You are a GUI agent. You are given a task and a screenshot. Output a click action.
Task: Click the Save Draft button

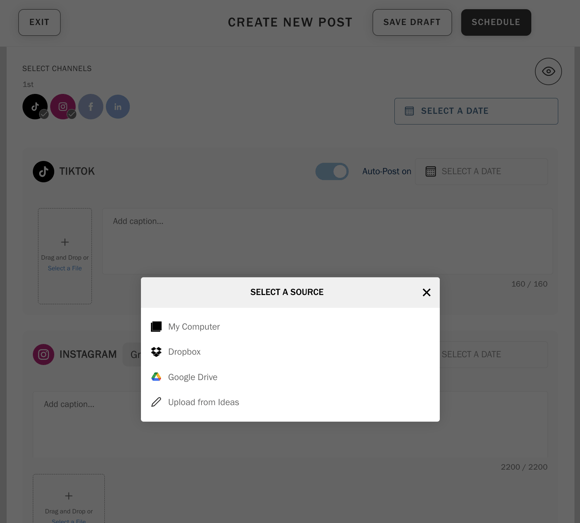pos(412,23)
